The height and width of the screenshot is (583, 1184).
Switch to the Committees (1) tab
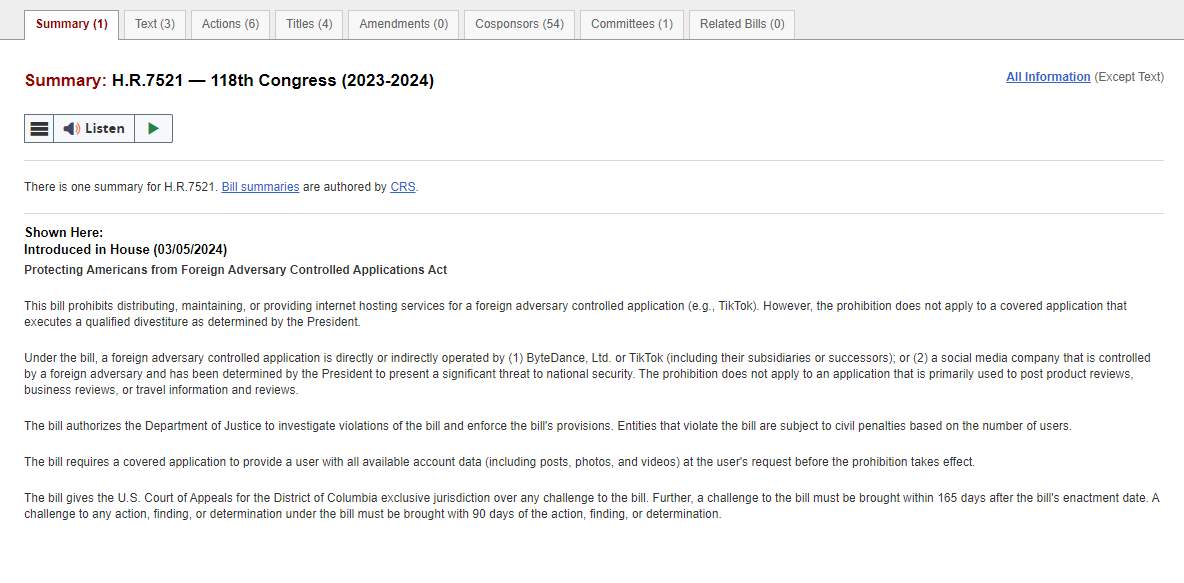tap(632, 24)
